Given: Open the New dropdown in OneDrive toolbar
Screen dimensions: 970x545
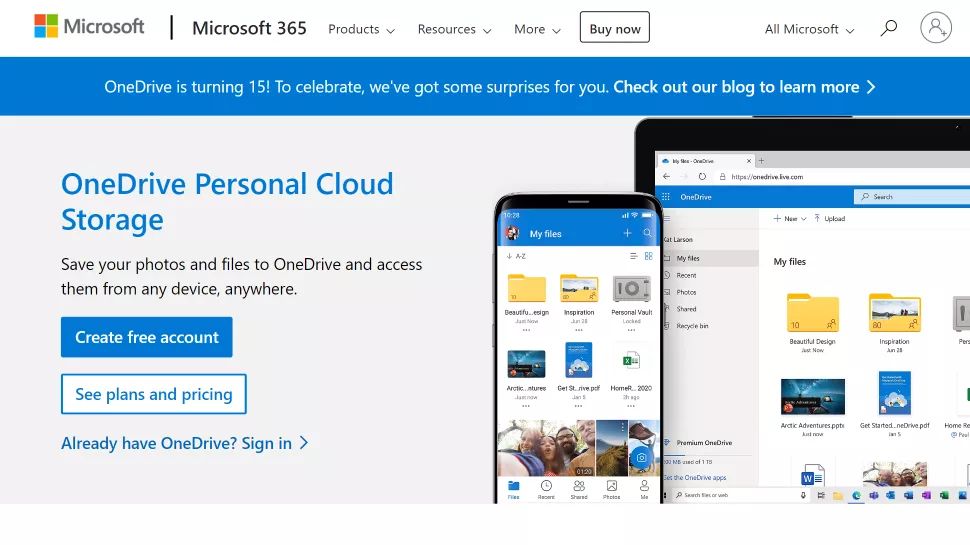Looking at the screenshot, I should point(790,218).
